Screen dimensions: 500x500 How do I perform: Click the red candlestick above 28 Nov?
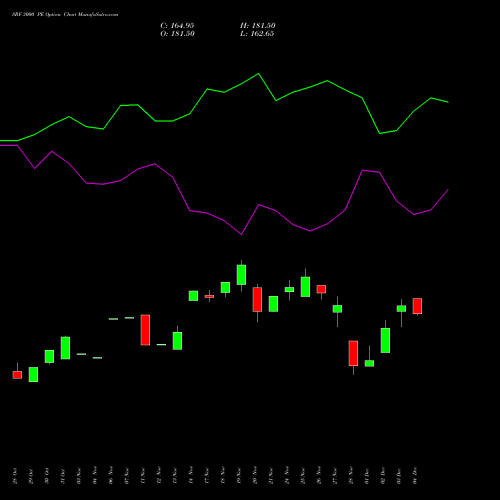click(353, 353)
